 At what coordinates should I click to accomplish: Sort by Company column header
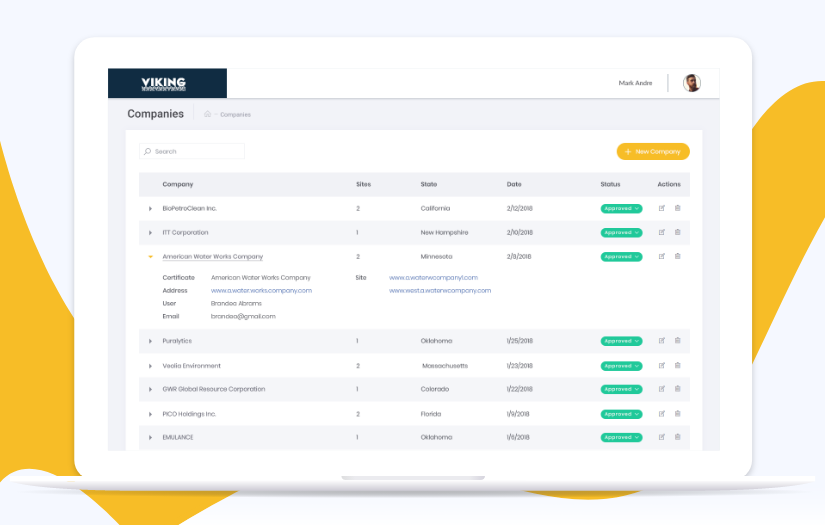coord(178,184)
